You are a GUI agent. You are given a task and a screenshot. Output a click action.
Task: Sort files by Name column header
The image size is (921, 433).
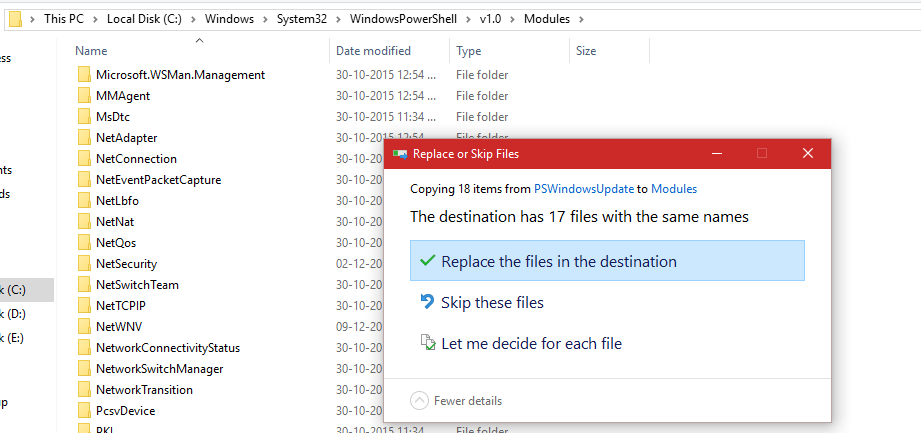click(91, 51)
